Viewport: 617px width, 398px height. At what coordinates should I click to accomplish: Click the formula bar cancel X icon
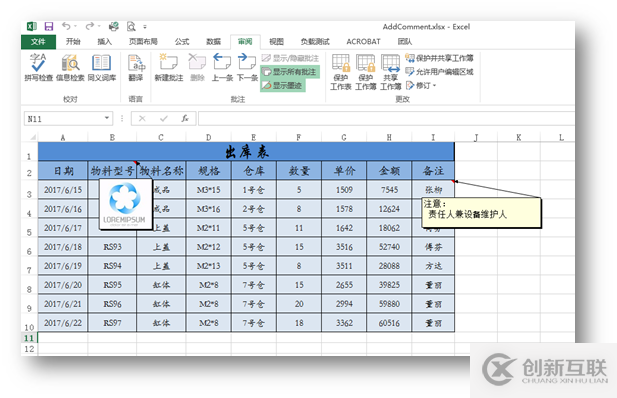pyautogui.click(x=142, y=118)
